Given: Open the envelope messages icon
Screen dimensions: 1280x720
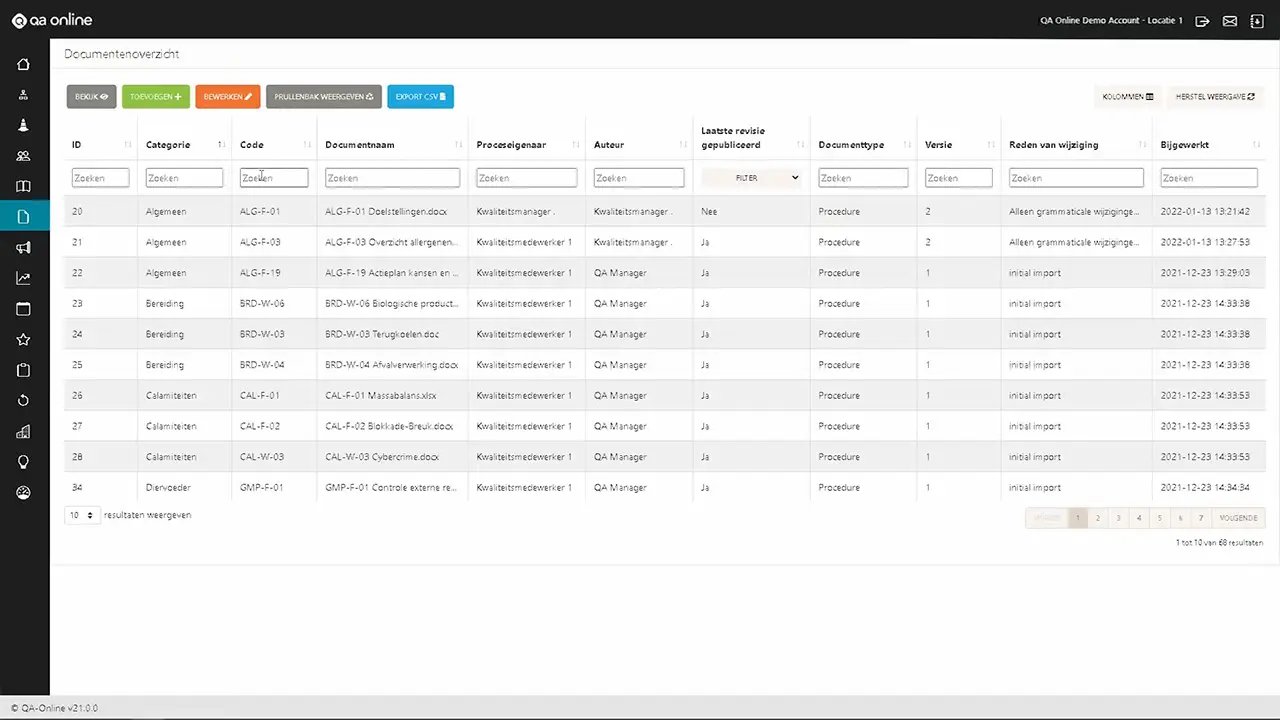Looking at the screenshot, I should (1230, 20).
